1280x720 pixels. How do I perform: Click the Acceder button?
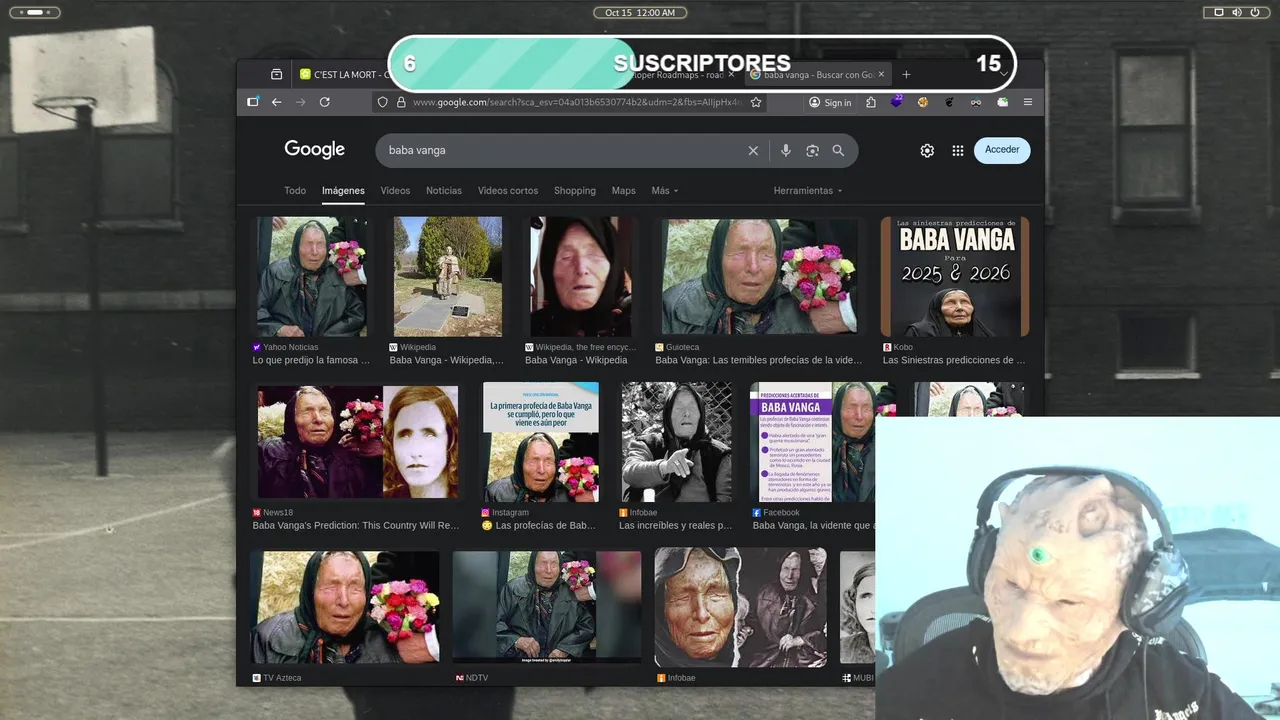tap(1002, 150)
